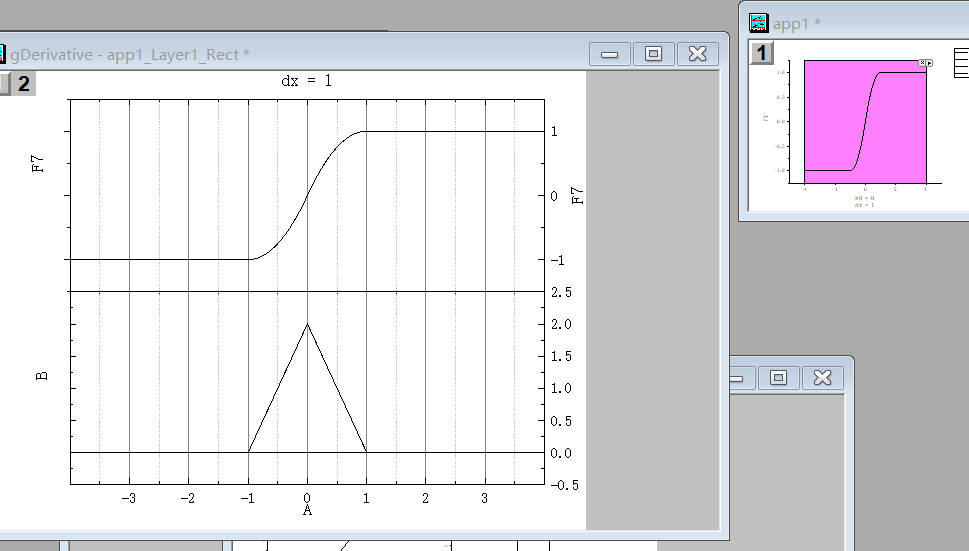Click the -0.5 tick label on right axis
The image size is (969, 551).
click(564, 486)
